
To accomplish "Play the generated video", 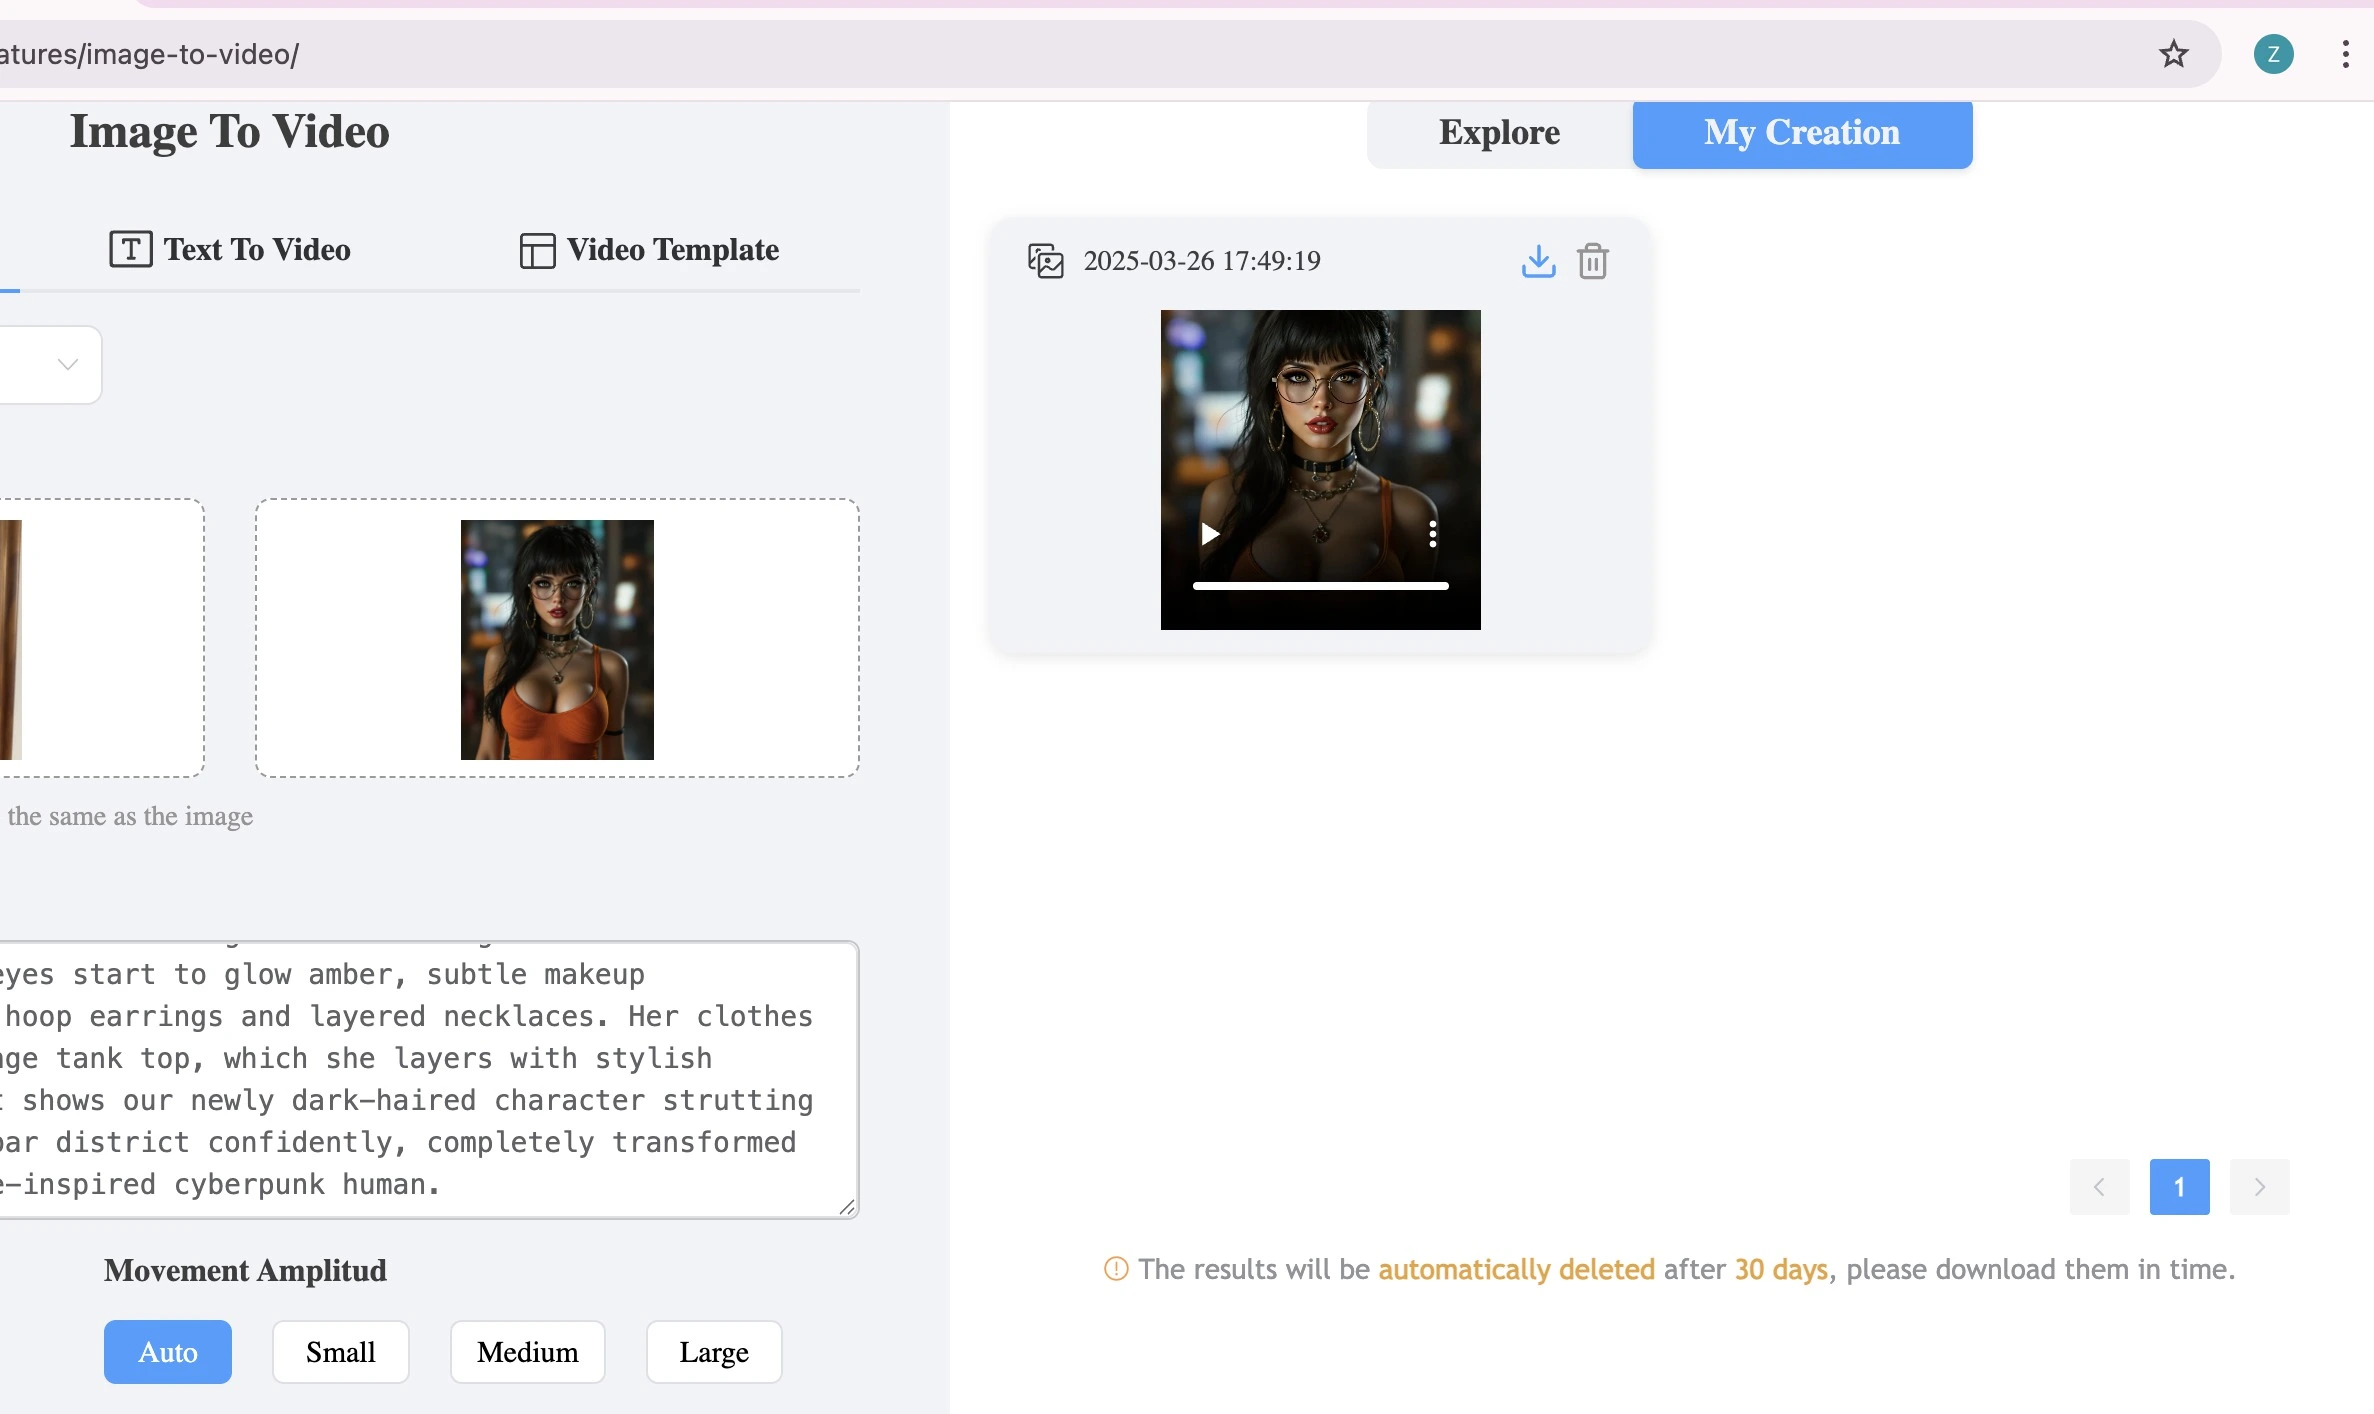I will pos(1210,534).
